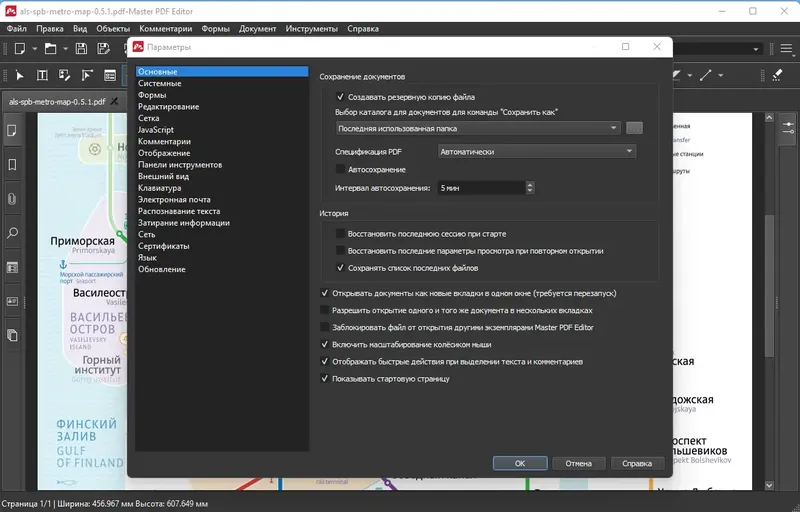This screenshot has height=512, width=800.
Task: Click the New document icon in the toolbar
Action: pyautogui.click(x=20, y=48)
